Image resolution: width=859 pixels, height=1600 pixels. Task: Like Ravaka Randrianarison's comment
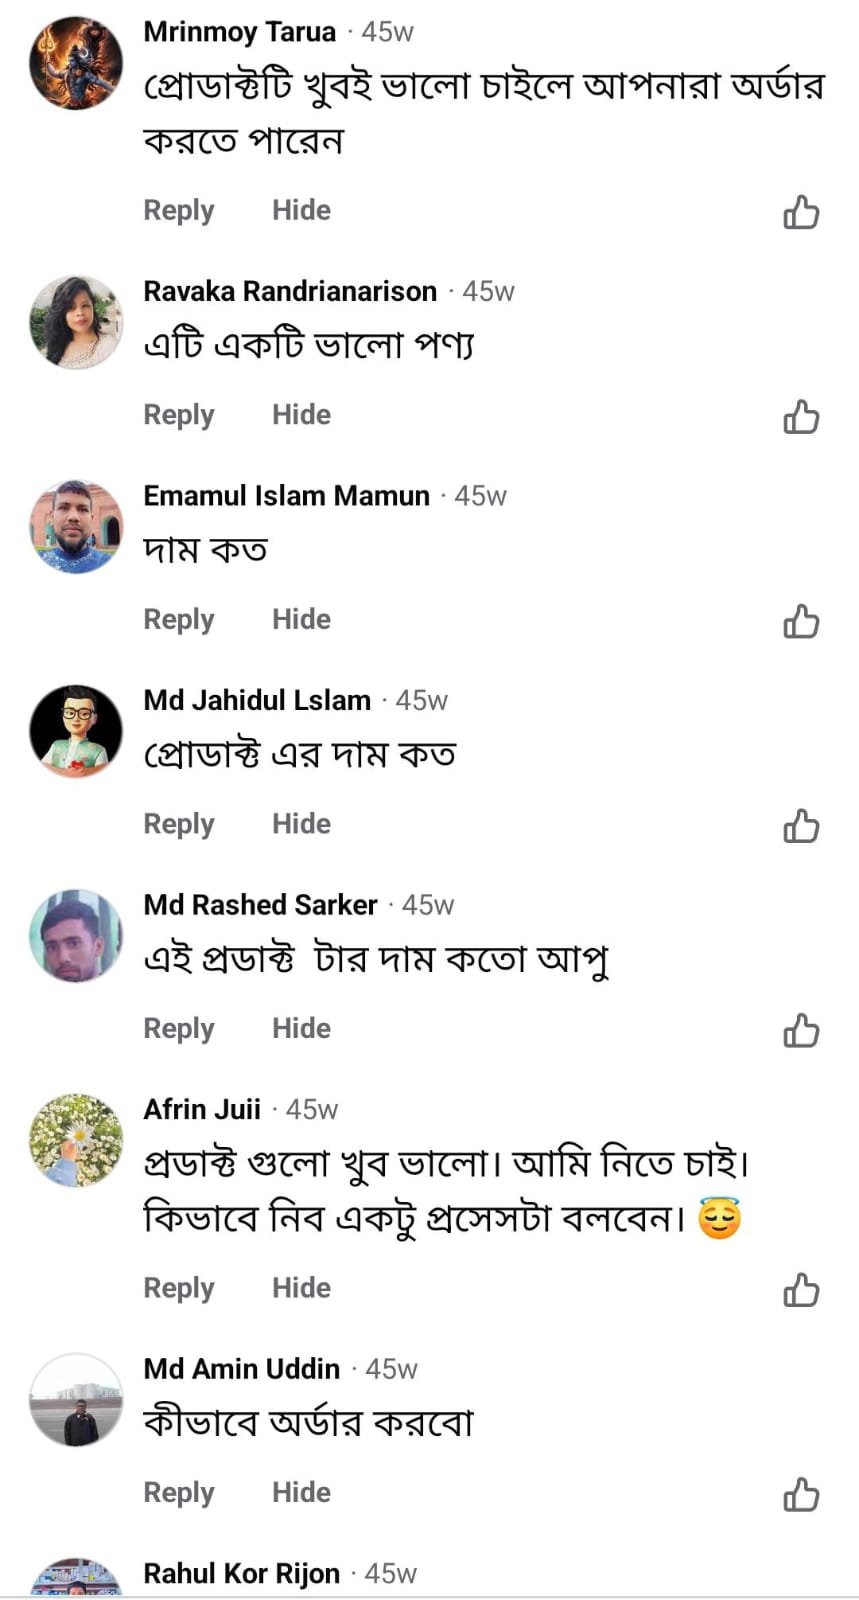click(801, 417)
